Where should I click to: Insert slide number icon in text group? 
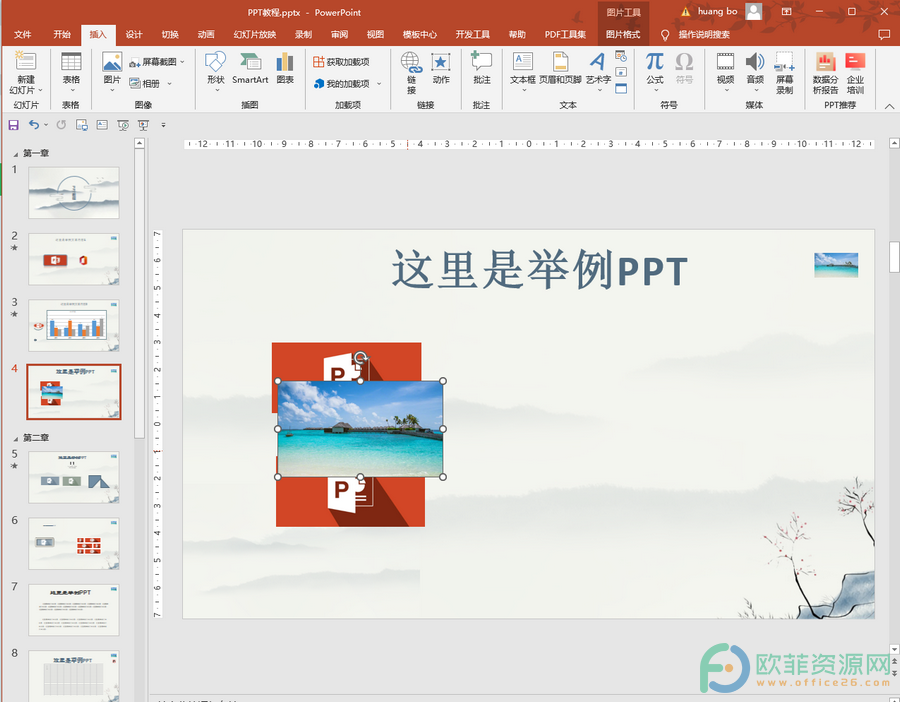pyautogui.click(x=621, y=72)
